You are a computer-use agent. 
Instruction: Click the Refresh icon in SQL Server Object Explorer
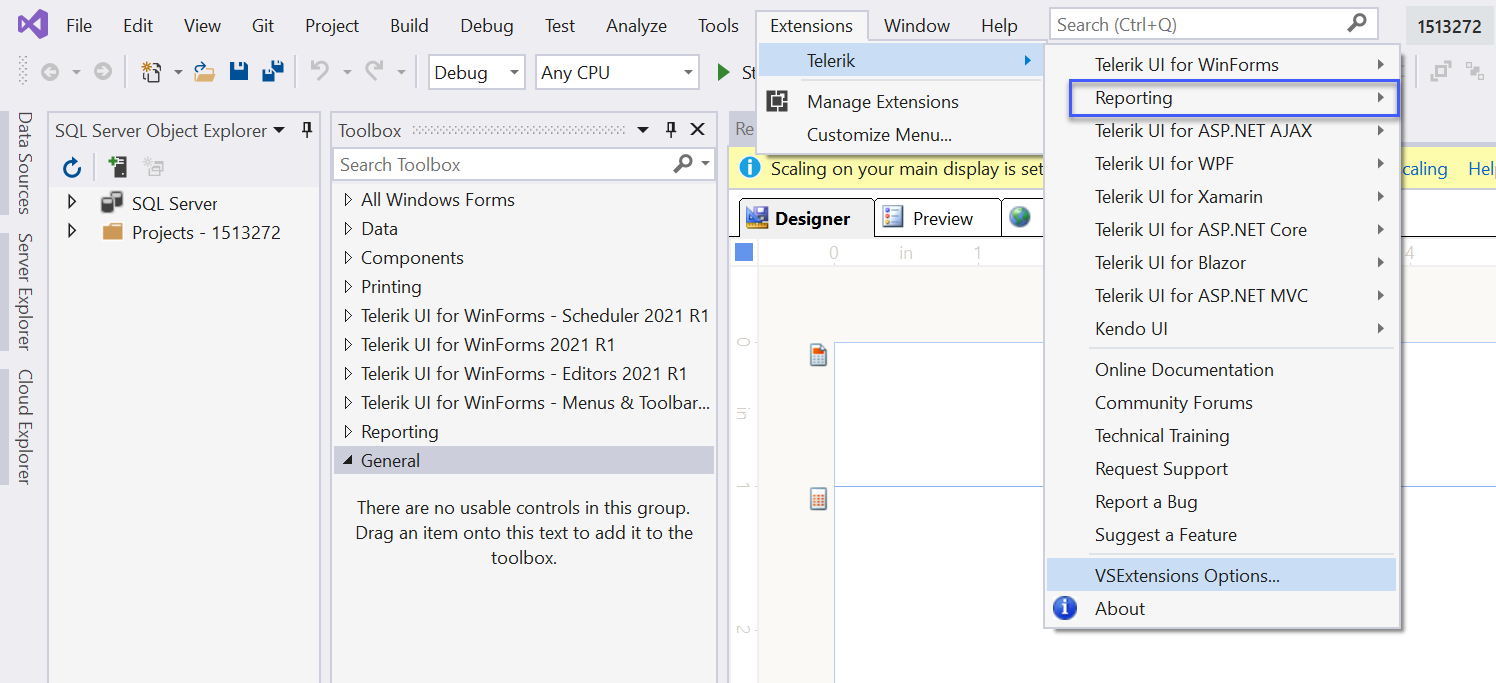[71, 167]
